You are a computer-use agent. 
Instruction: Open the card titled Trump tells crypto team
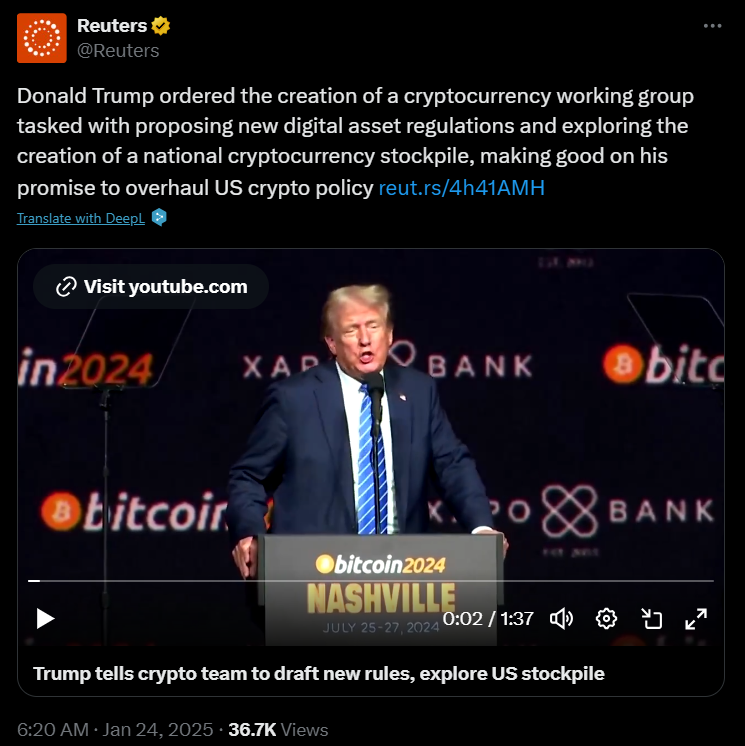pyautogui.click(x=319, y=674)
